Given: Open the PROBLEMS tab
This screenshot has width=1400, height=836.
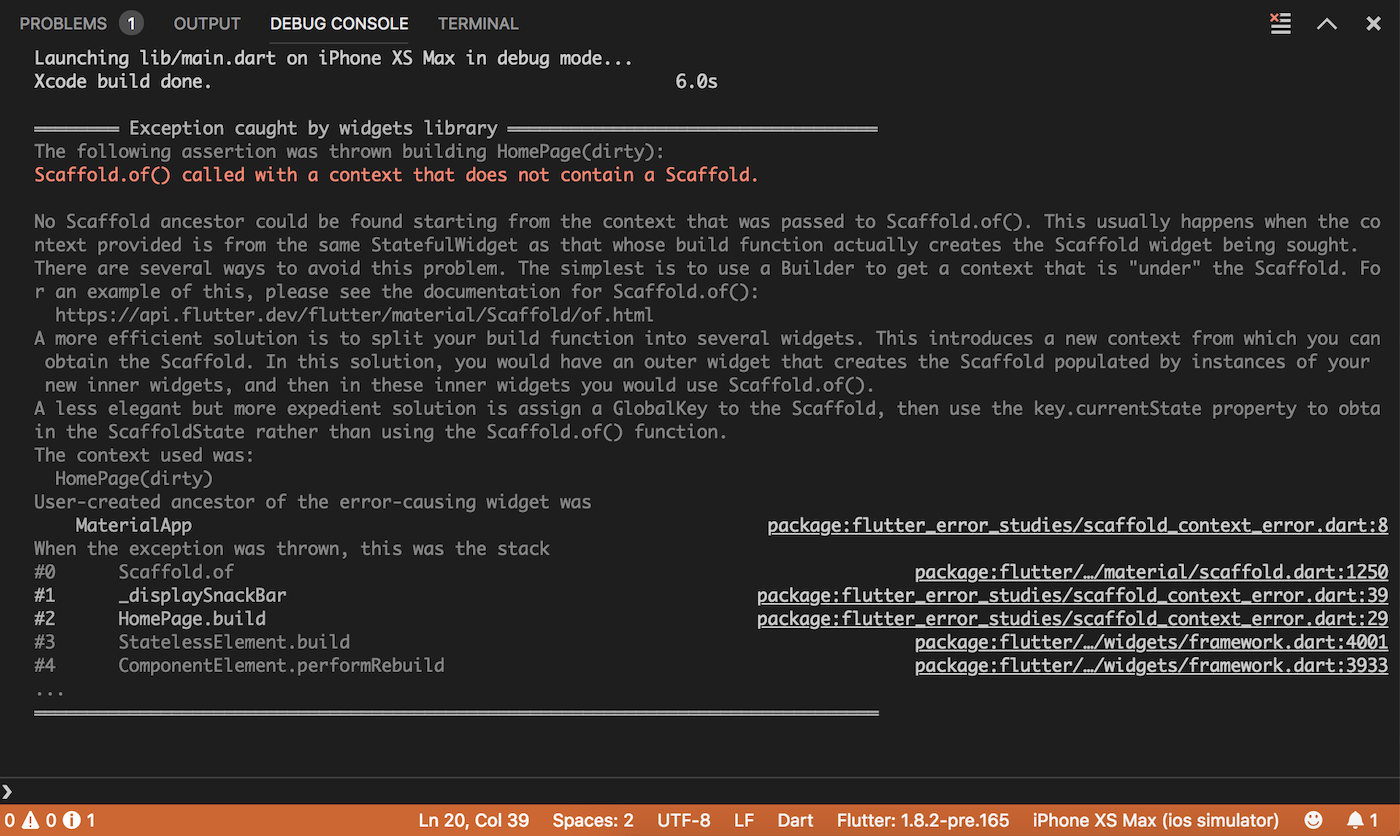Looking at the screenshot, I should 81,23.
